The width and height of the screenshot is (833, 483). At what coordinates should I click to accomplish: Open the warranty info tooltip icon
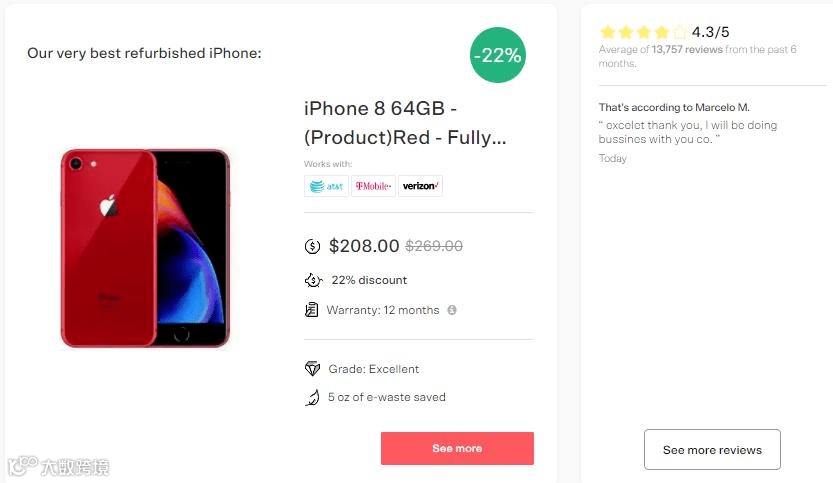pos(452,310)
